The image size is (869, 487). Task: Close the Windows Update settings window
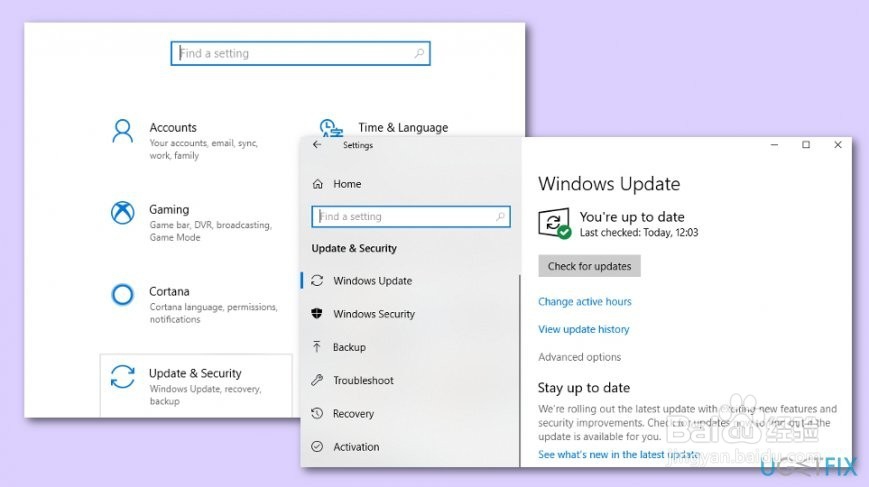(837, 145)
